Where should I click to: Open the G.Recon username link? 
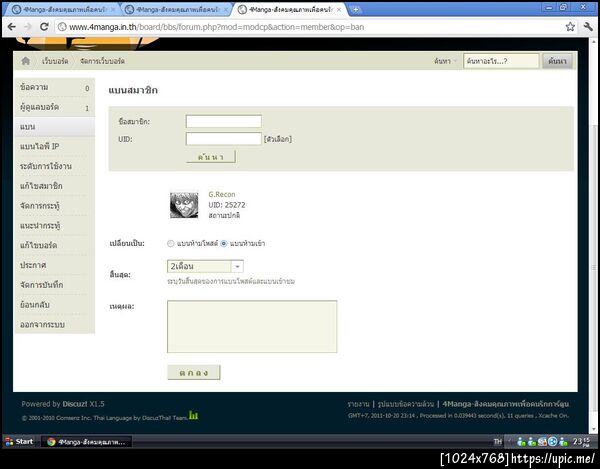pos(222,194)
